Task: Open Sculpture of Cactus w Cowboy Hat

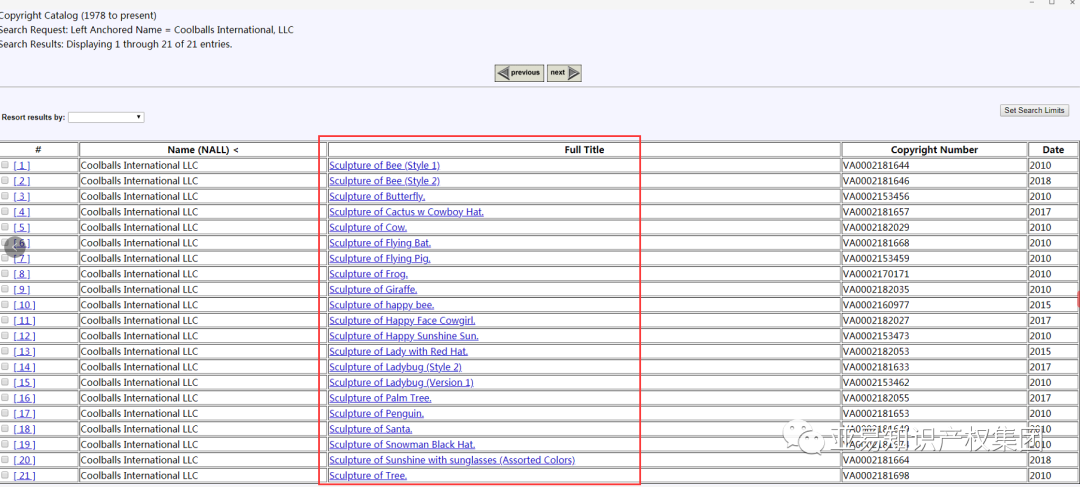Action: (406, 211)
